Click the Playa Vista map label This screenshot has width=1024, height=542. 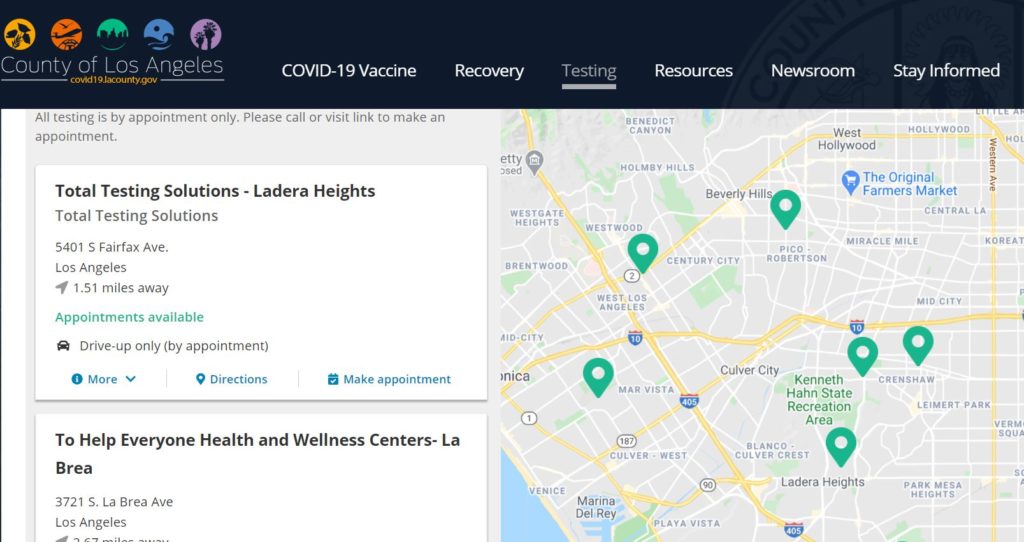[687, 523]
